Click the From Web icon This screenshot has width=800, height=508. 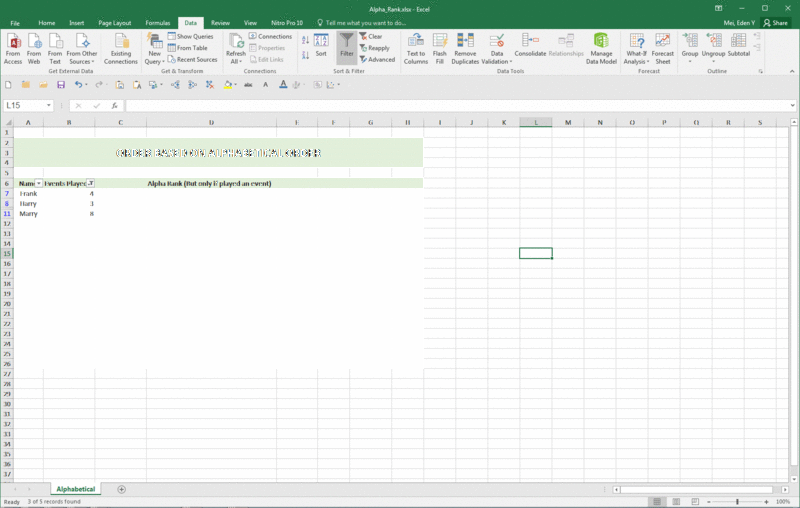click(34, 49)
